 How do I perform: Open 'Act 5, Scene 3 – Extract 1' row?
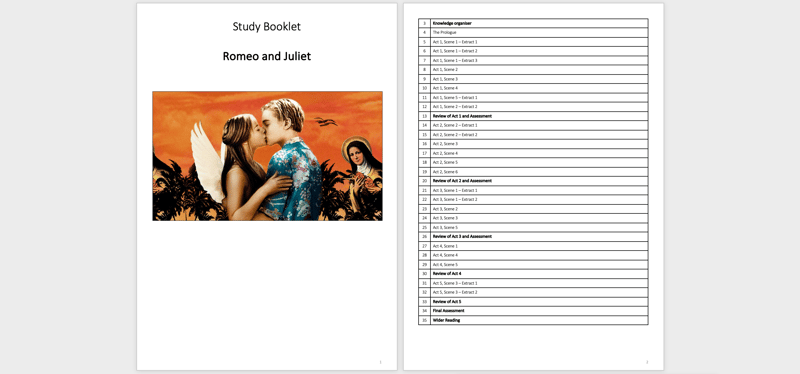[533, 283]
